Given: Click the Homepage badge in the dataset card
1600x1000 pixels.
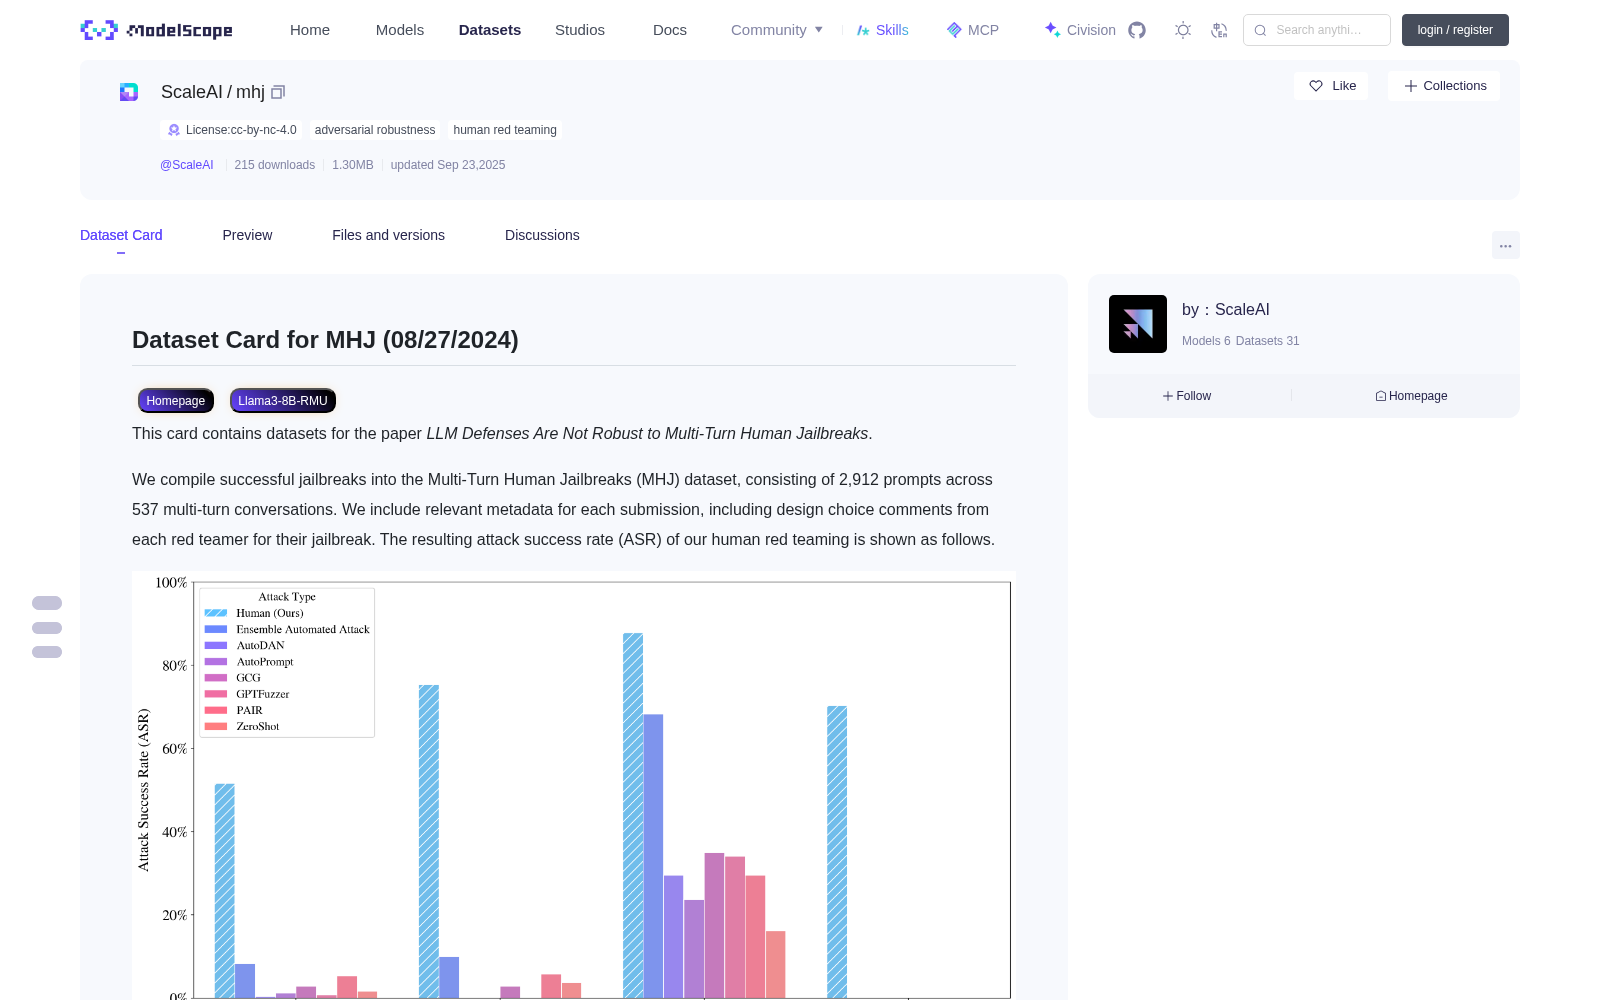Looking at the screenshot, I should [176, 401].
